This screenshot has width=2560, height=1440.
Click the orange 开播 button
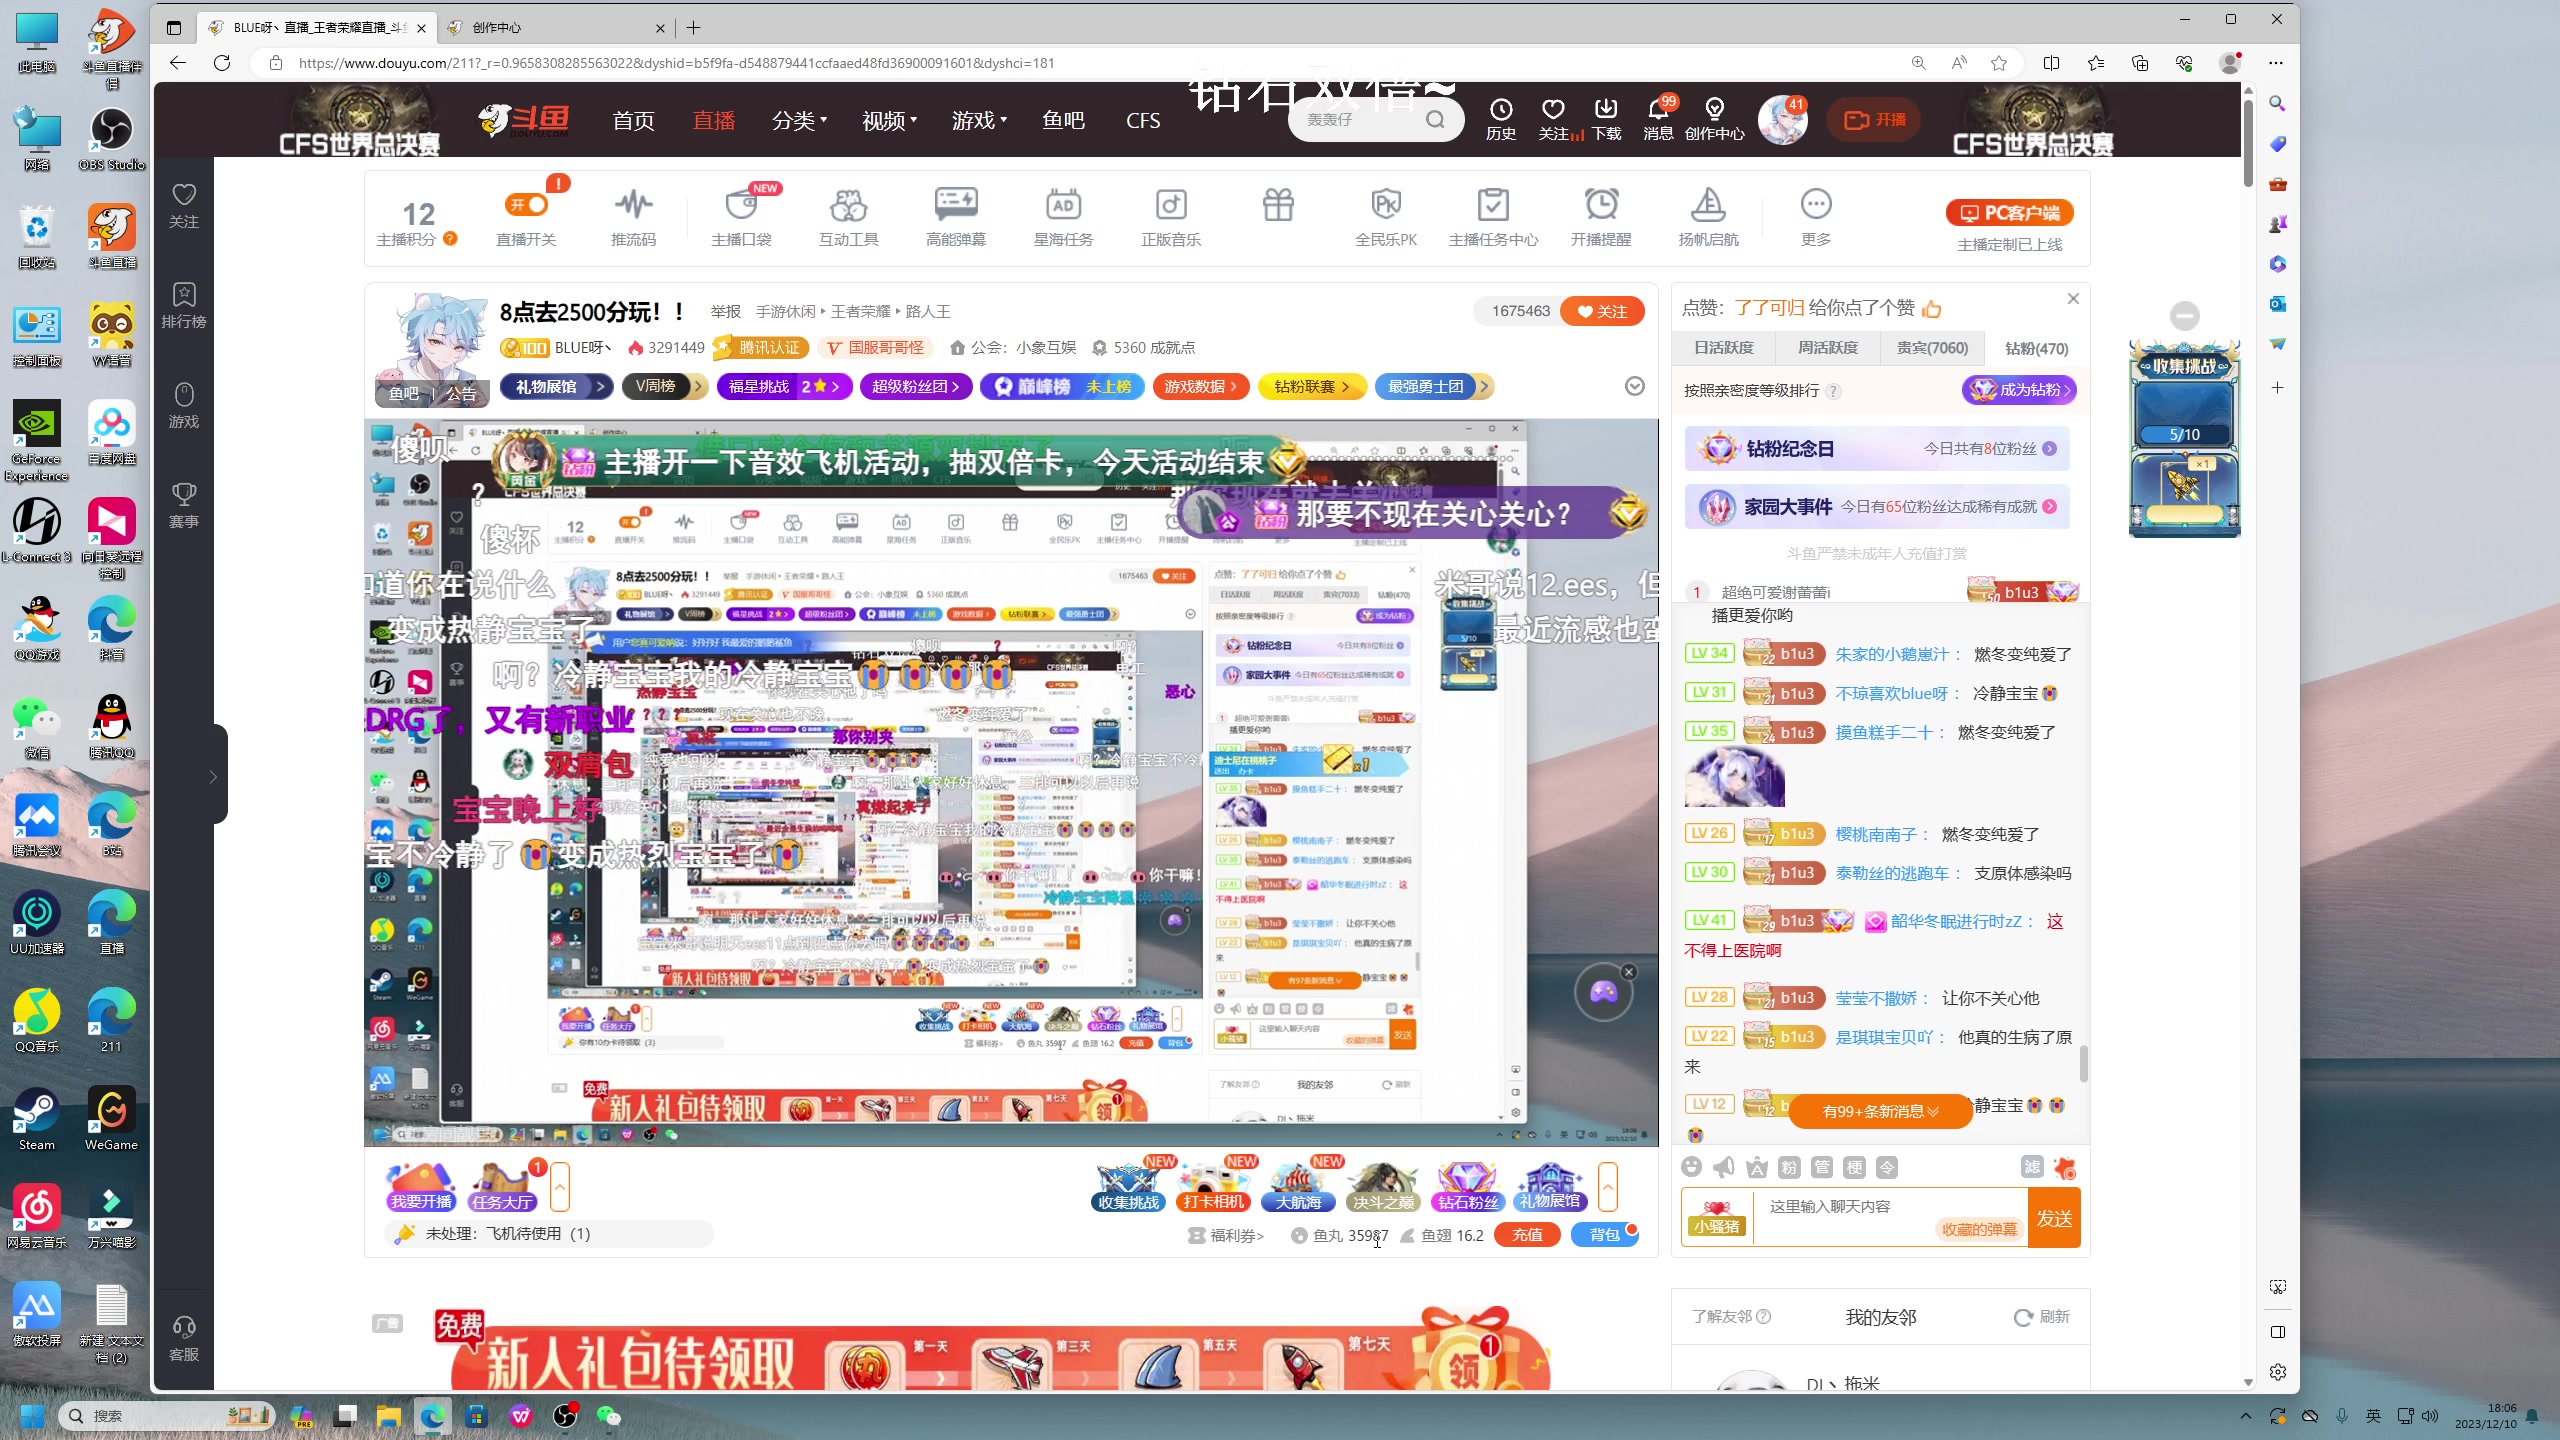[1874, 120]
